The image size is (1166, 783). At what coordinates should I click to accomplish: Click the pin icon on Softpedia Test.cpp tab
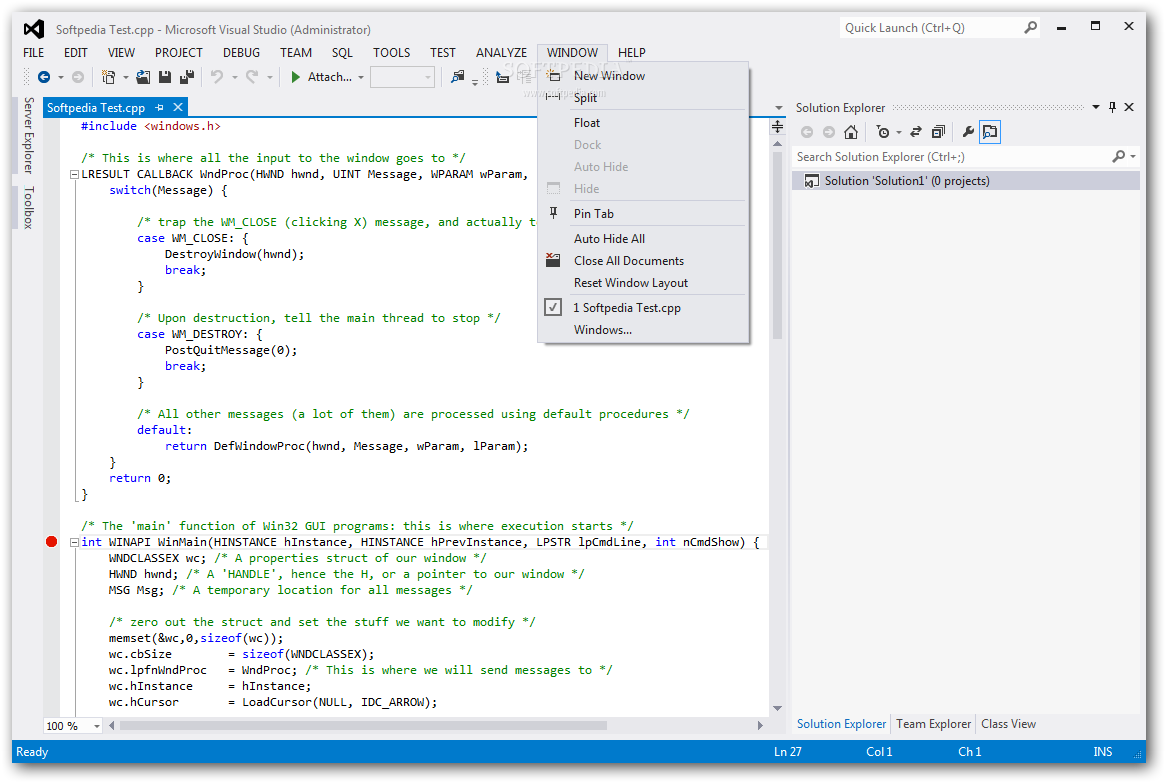click(x=159, y=107)
